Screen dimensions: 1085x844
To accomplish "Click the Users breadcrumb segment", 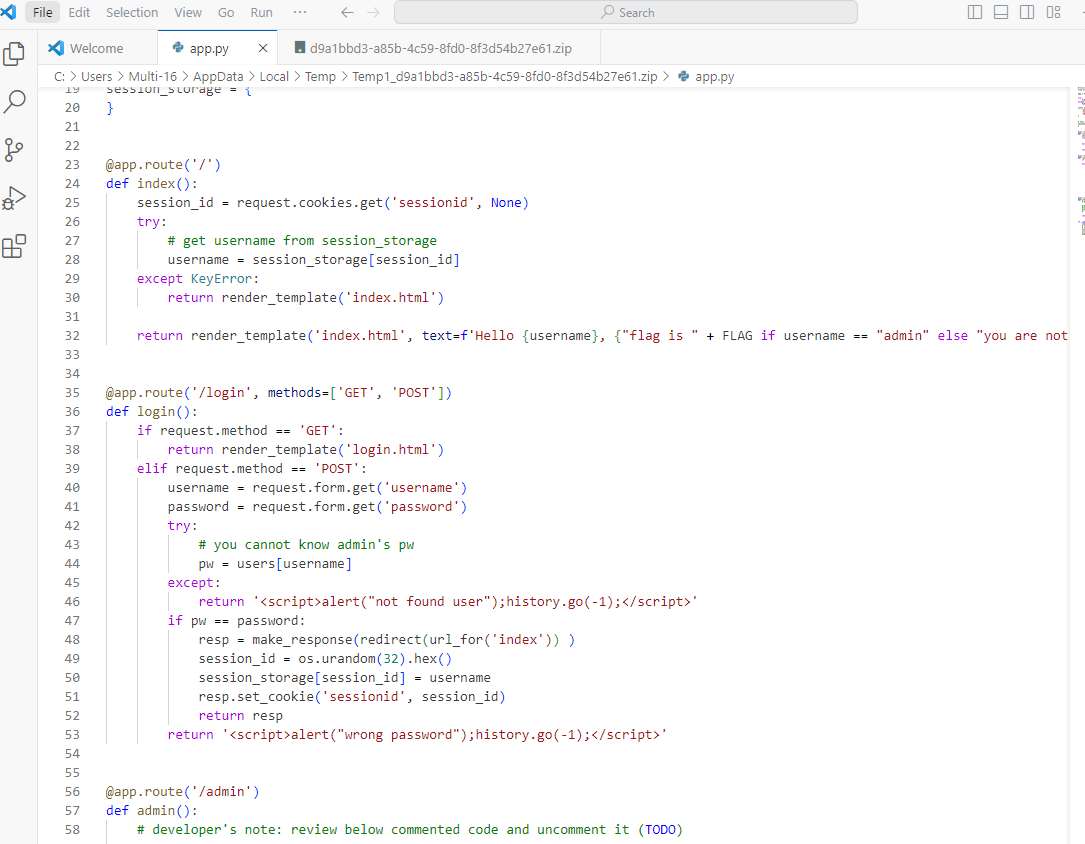I will 96,76.
